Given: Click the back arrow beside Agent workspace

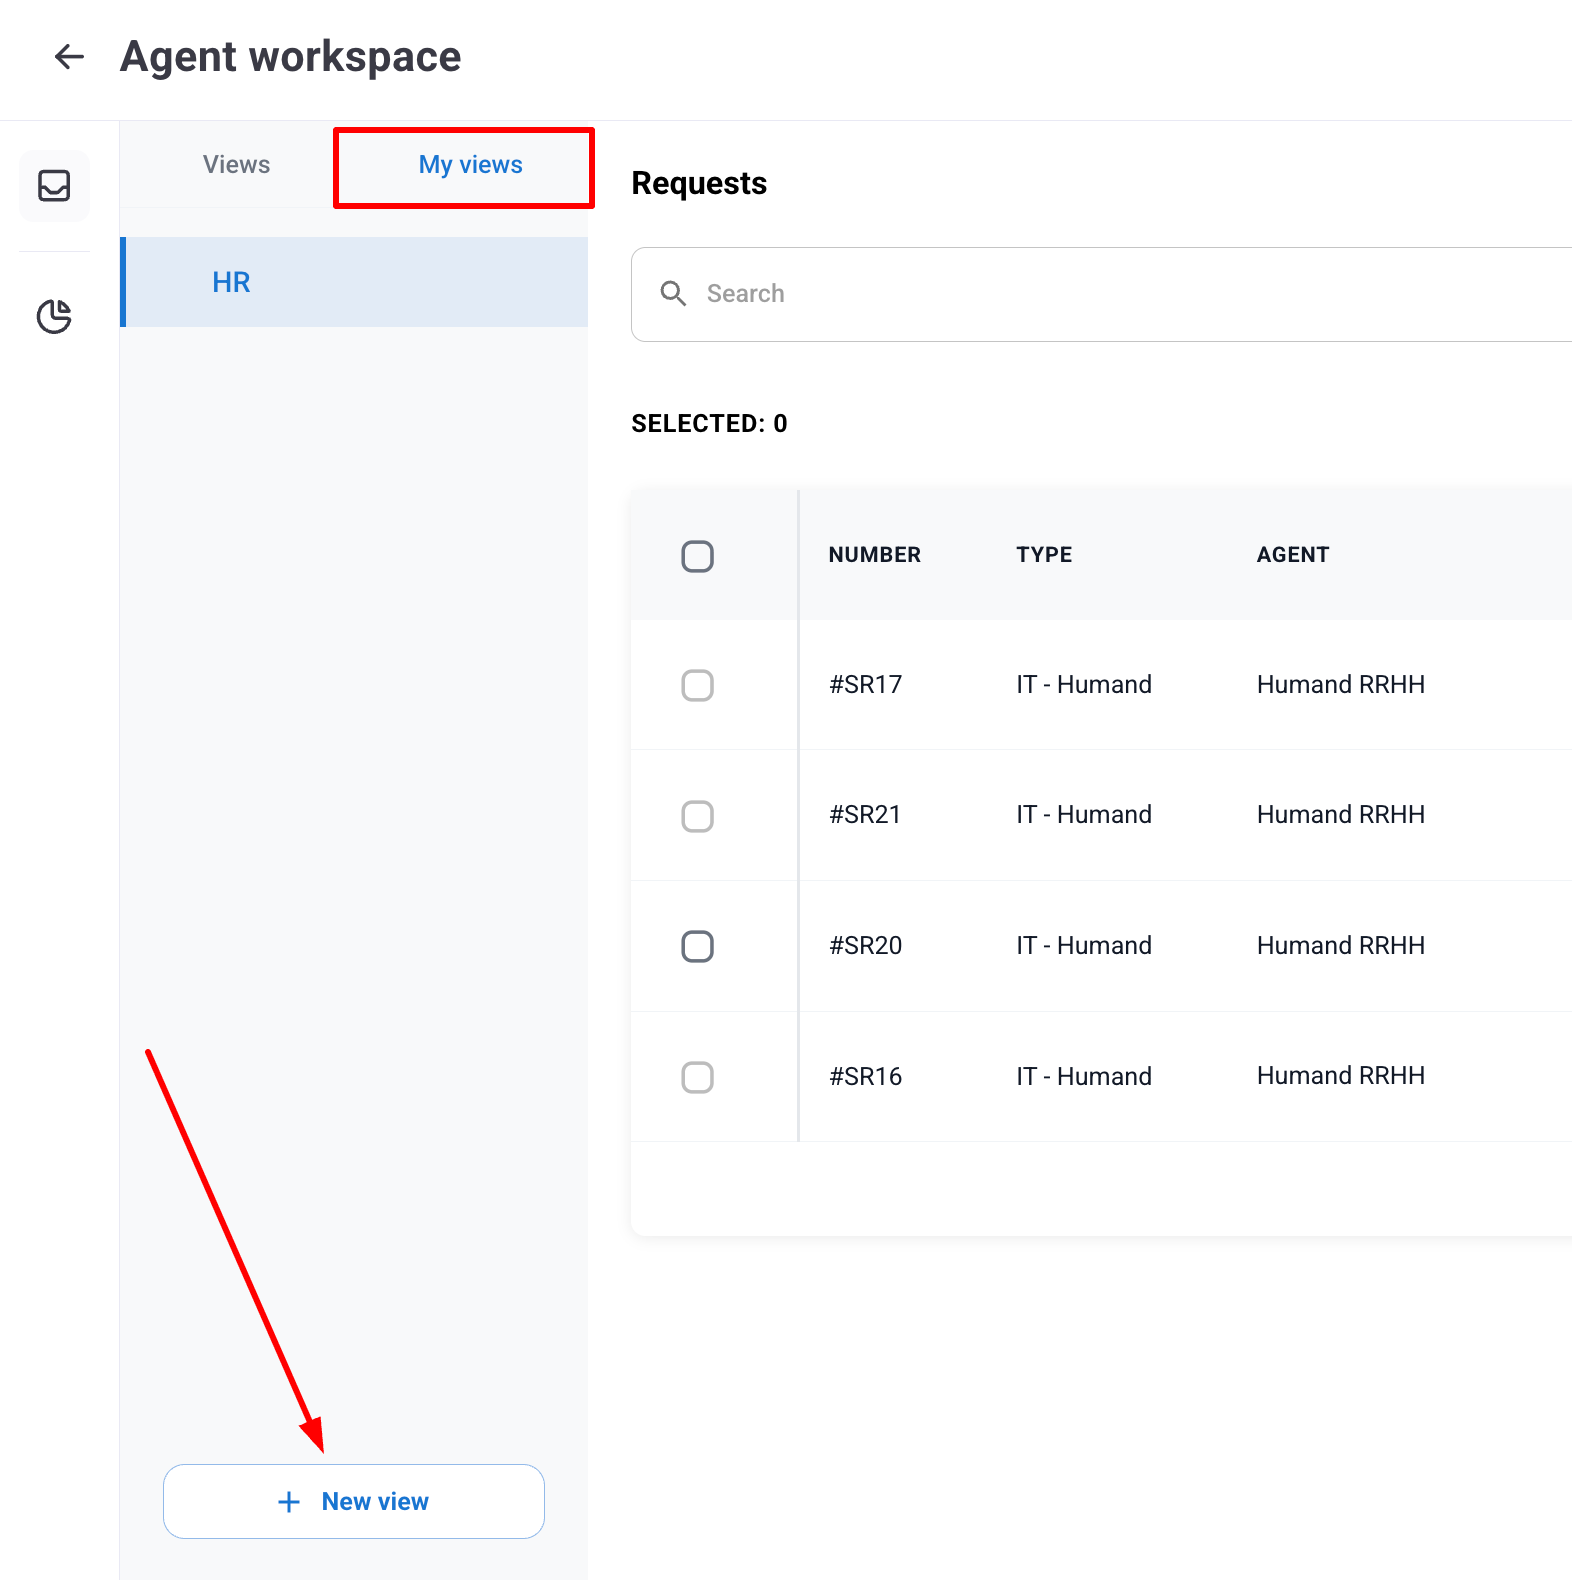Looking at the screenshot, I should pos(69,57).
